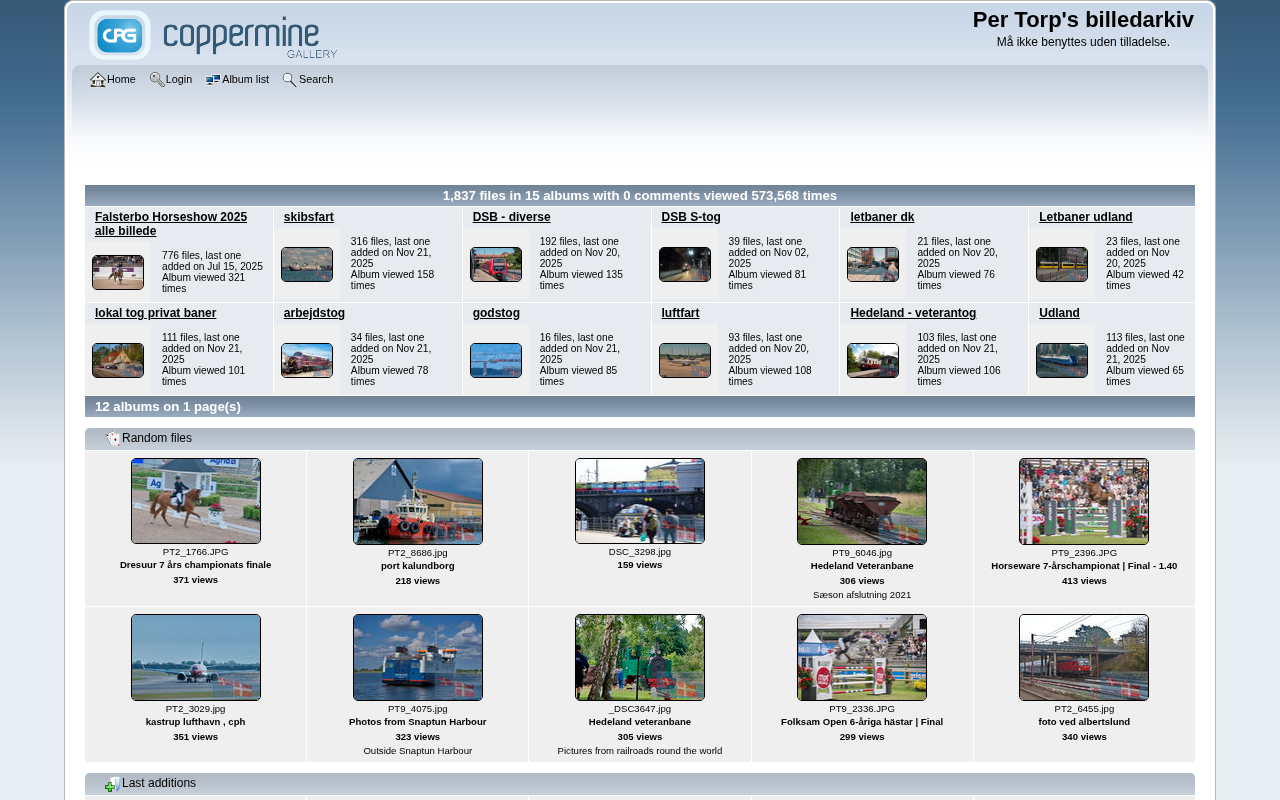The height and width of the screenshot is (800, 1280).
Task: Open the luftfart album link
Action: (681, 313)
